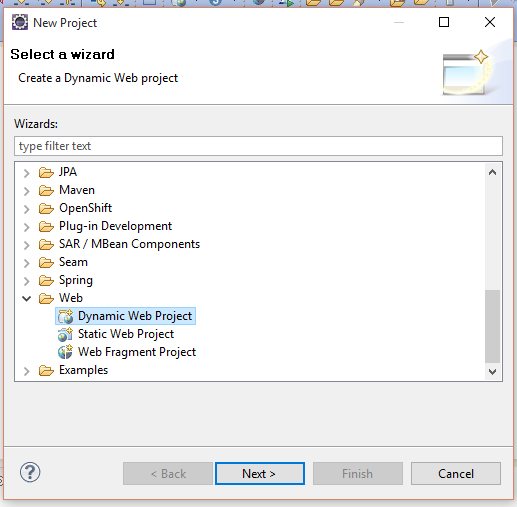Select the SAR / MBean Components text label

(129, 244)
